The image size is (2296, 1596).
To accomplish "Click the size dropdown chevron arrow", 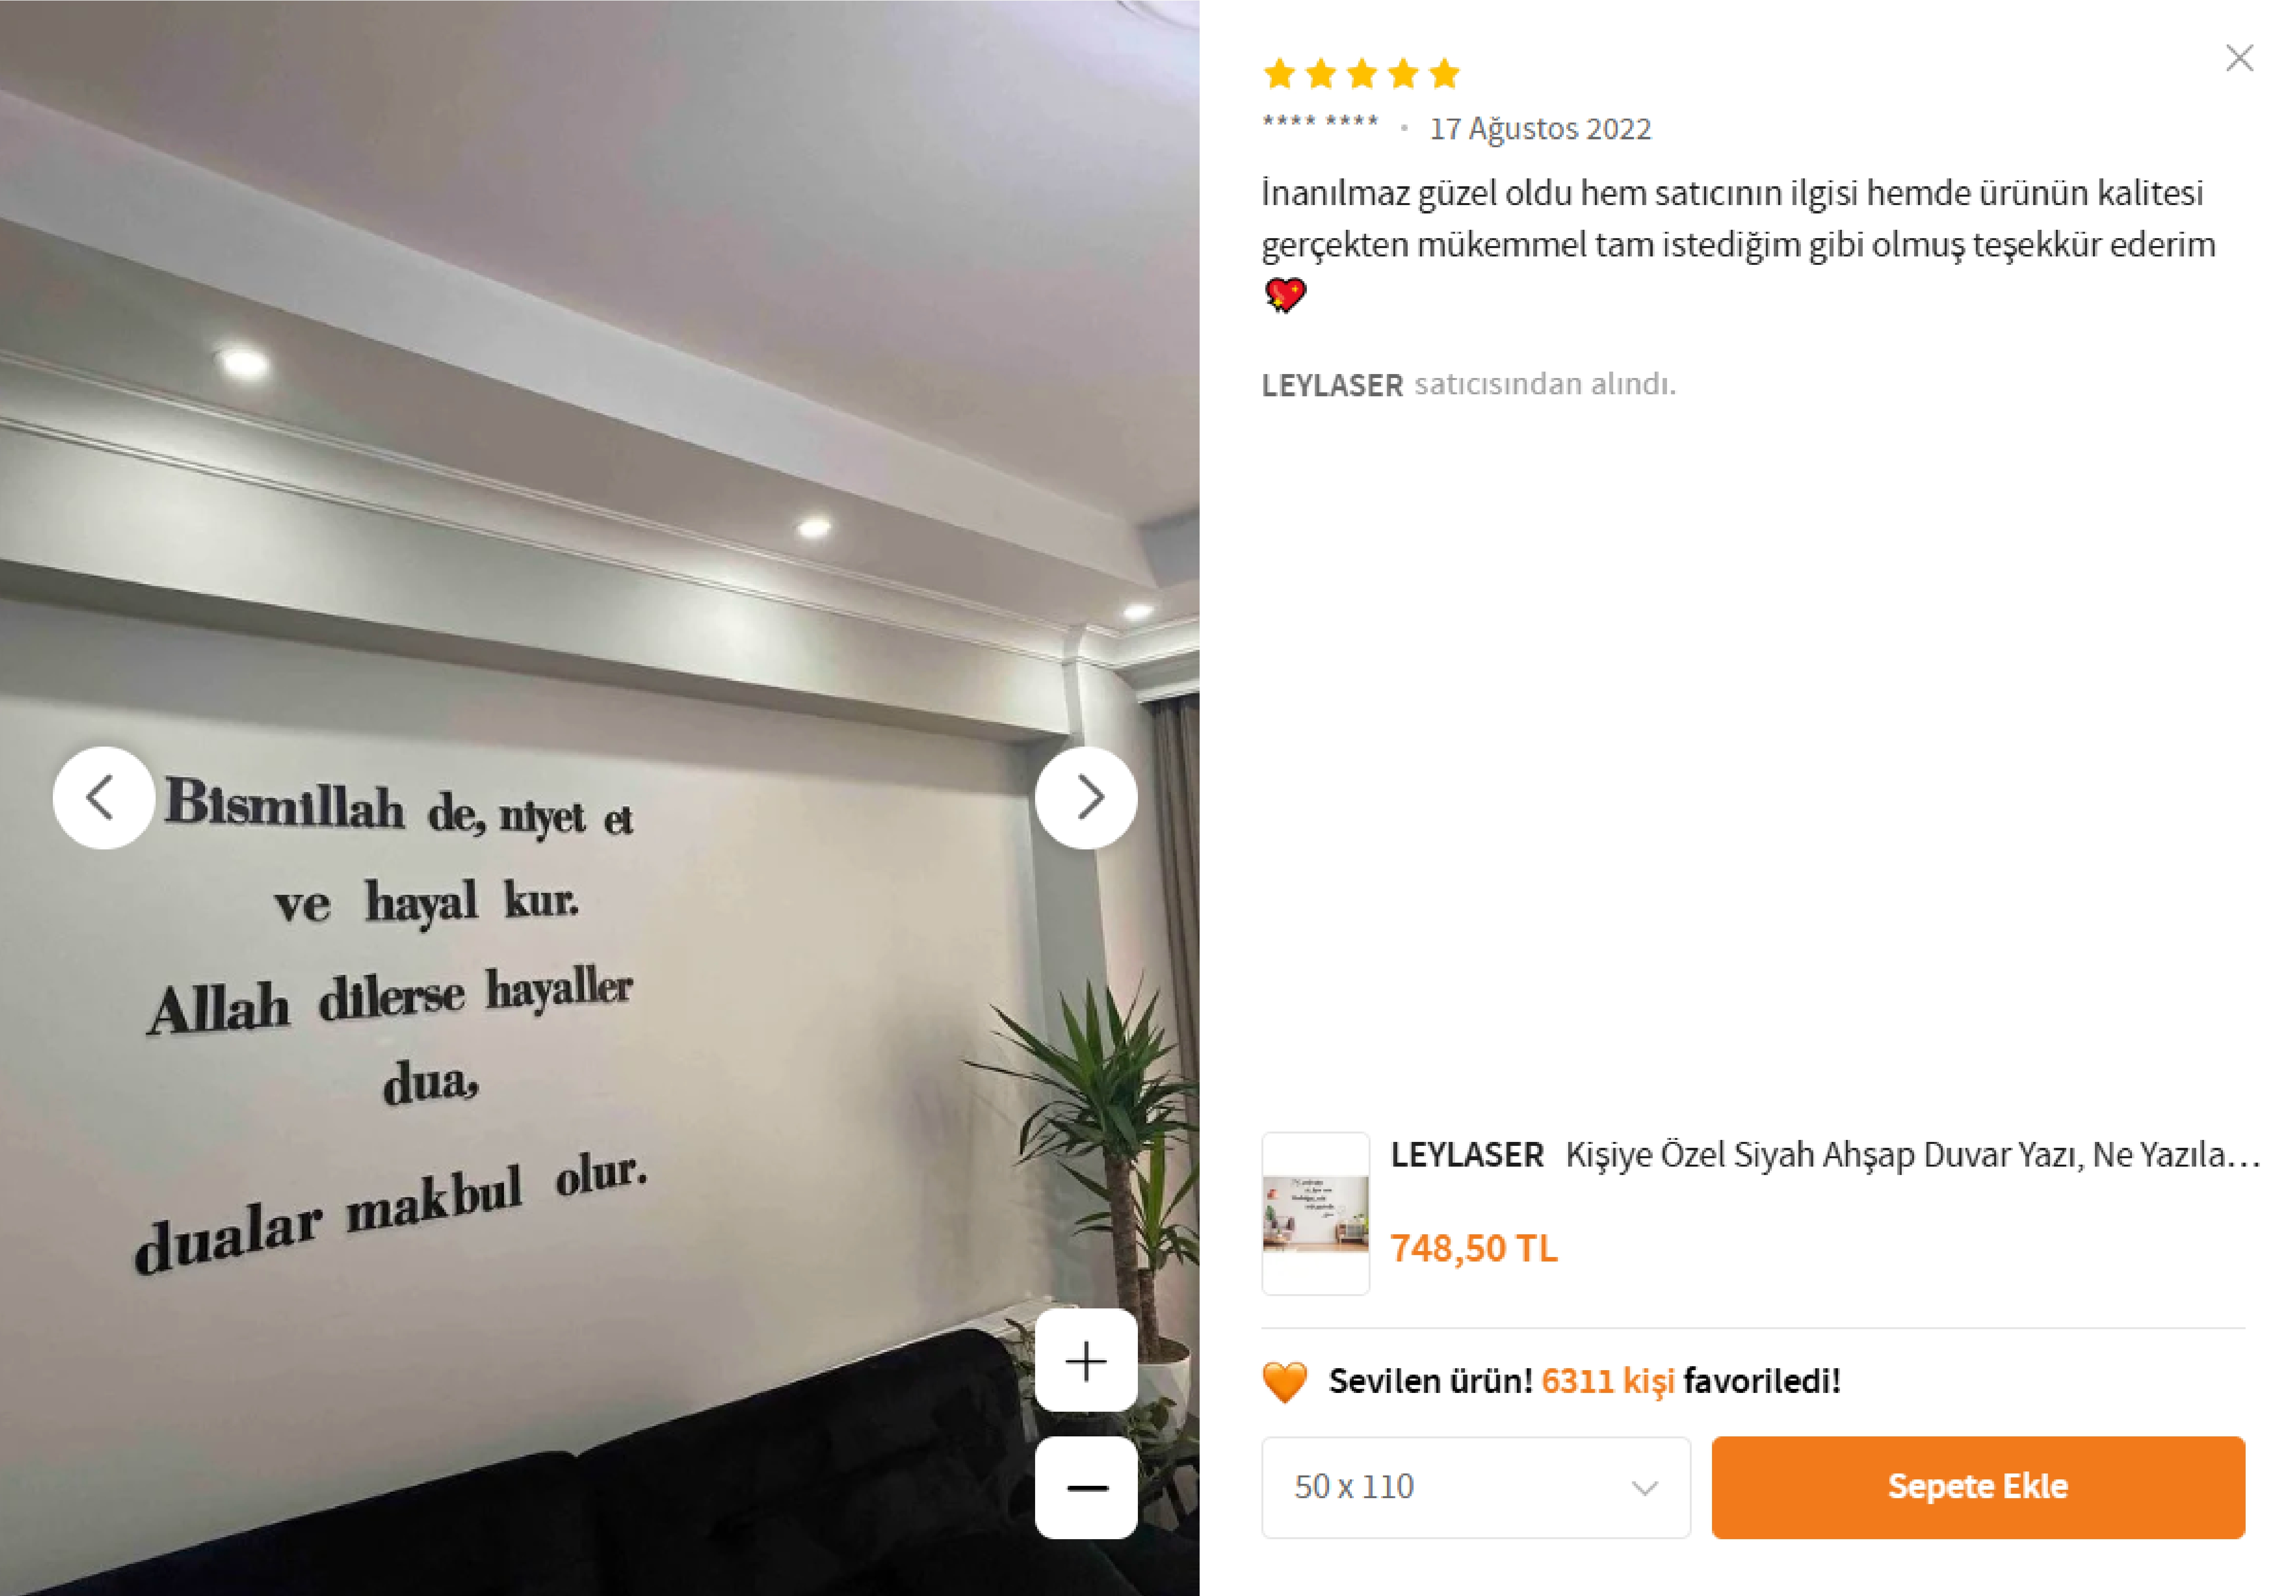I will click(x=1645, y=1489).
